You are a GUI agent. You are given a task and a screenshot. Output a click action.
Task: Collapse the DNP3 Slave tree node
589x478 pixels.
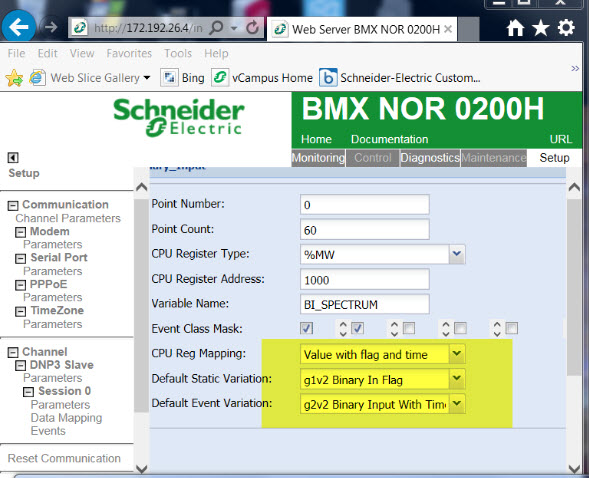(x=20, y=365)
